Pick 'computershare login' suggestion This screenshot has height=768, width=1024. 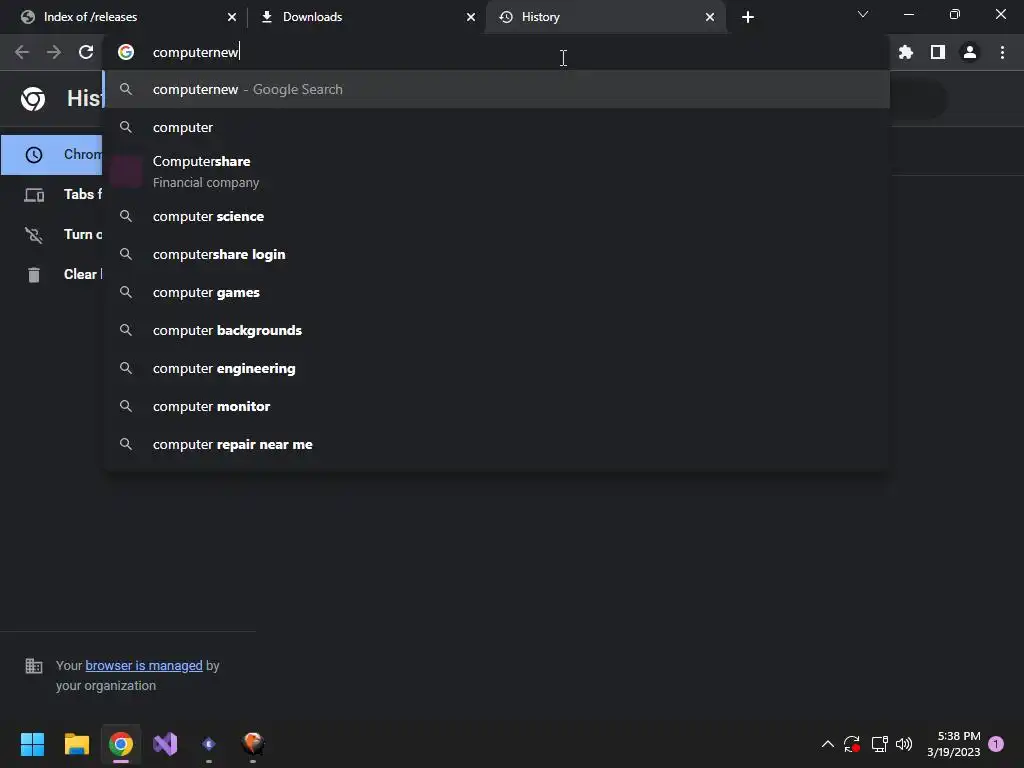point(498,254)
